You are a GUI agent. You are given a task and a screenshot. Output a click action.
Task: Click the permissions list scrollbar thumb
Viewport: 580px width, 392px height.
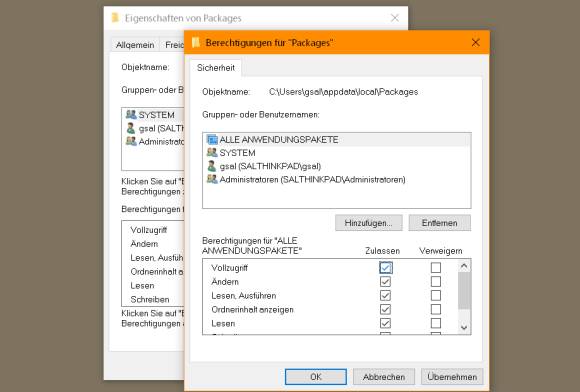pos(464,291)
